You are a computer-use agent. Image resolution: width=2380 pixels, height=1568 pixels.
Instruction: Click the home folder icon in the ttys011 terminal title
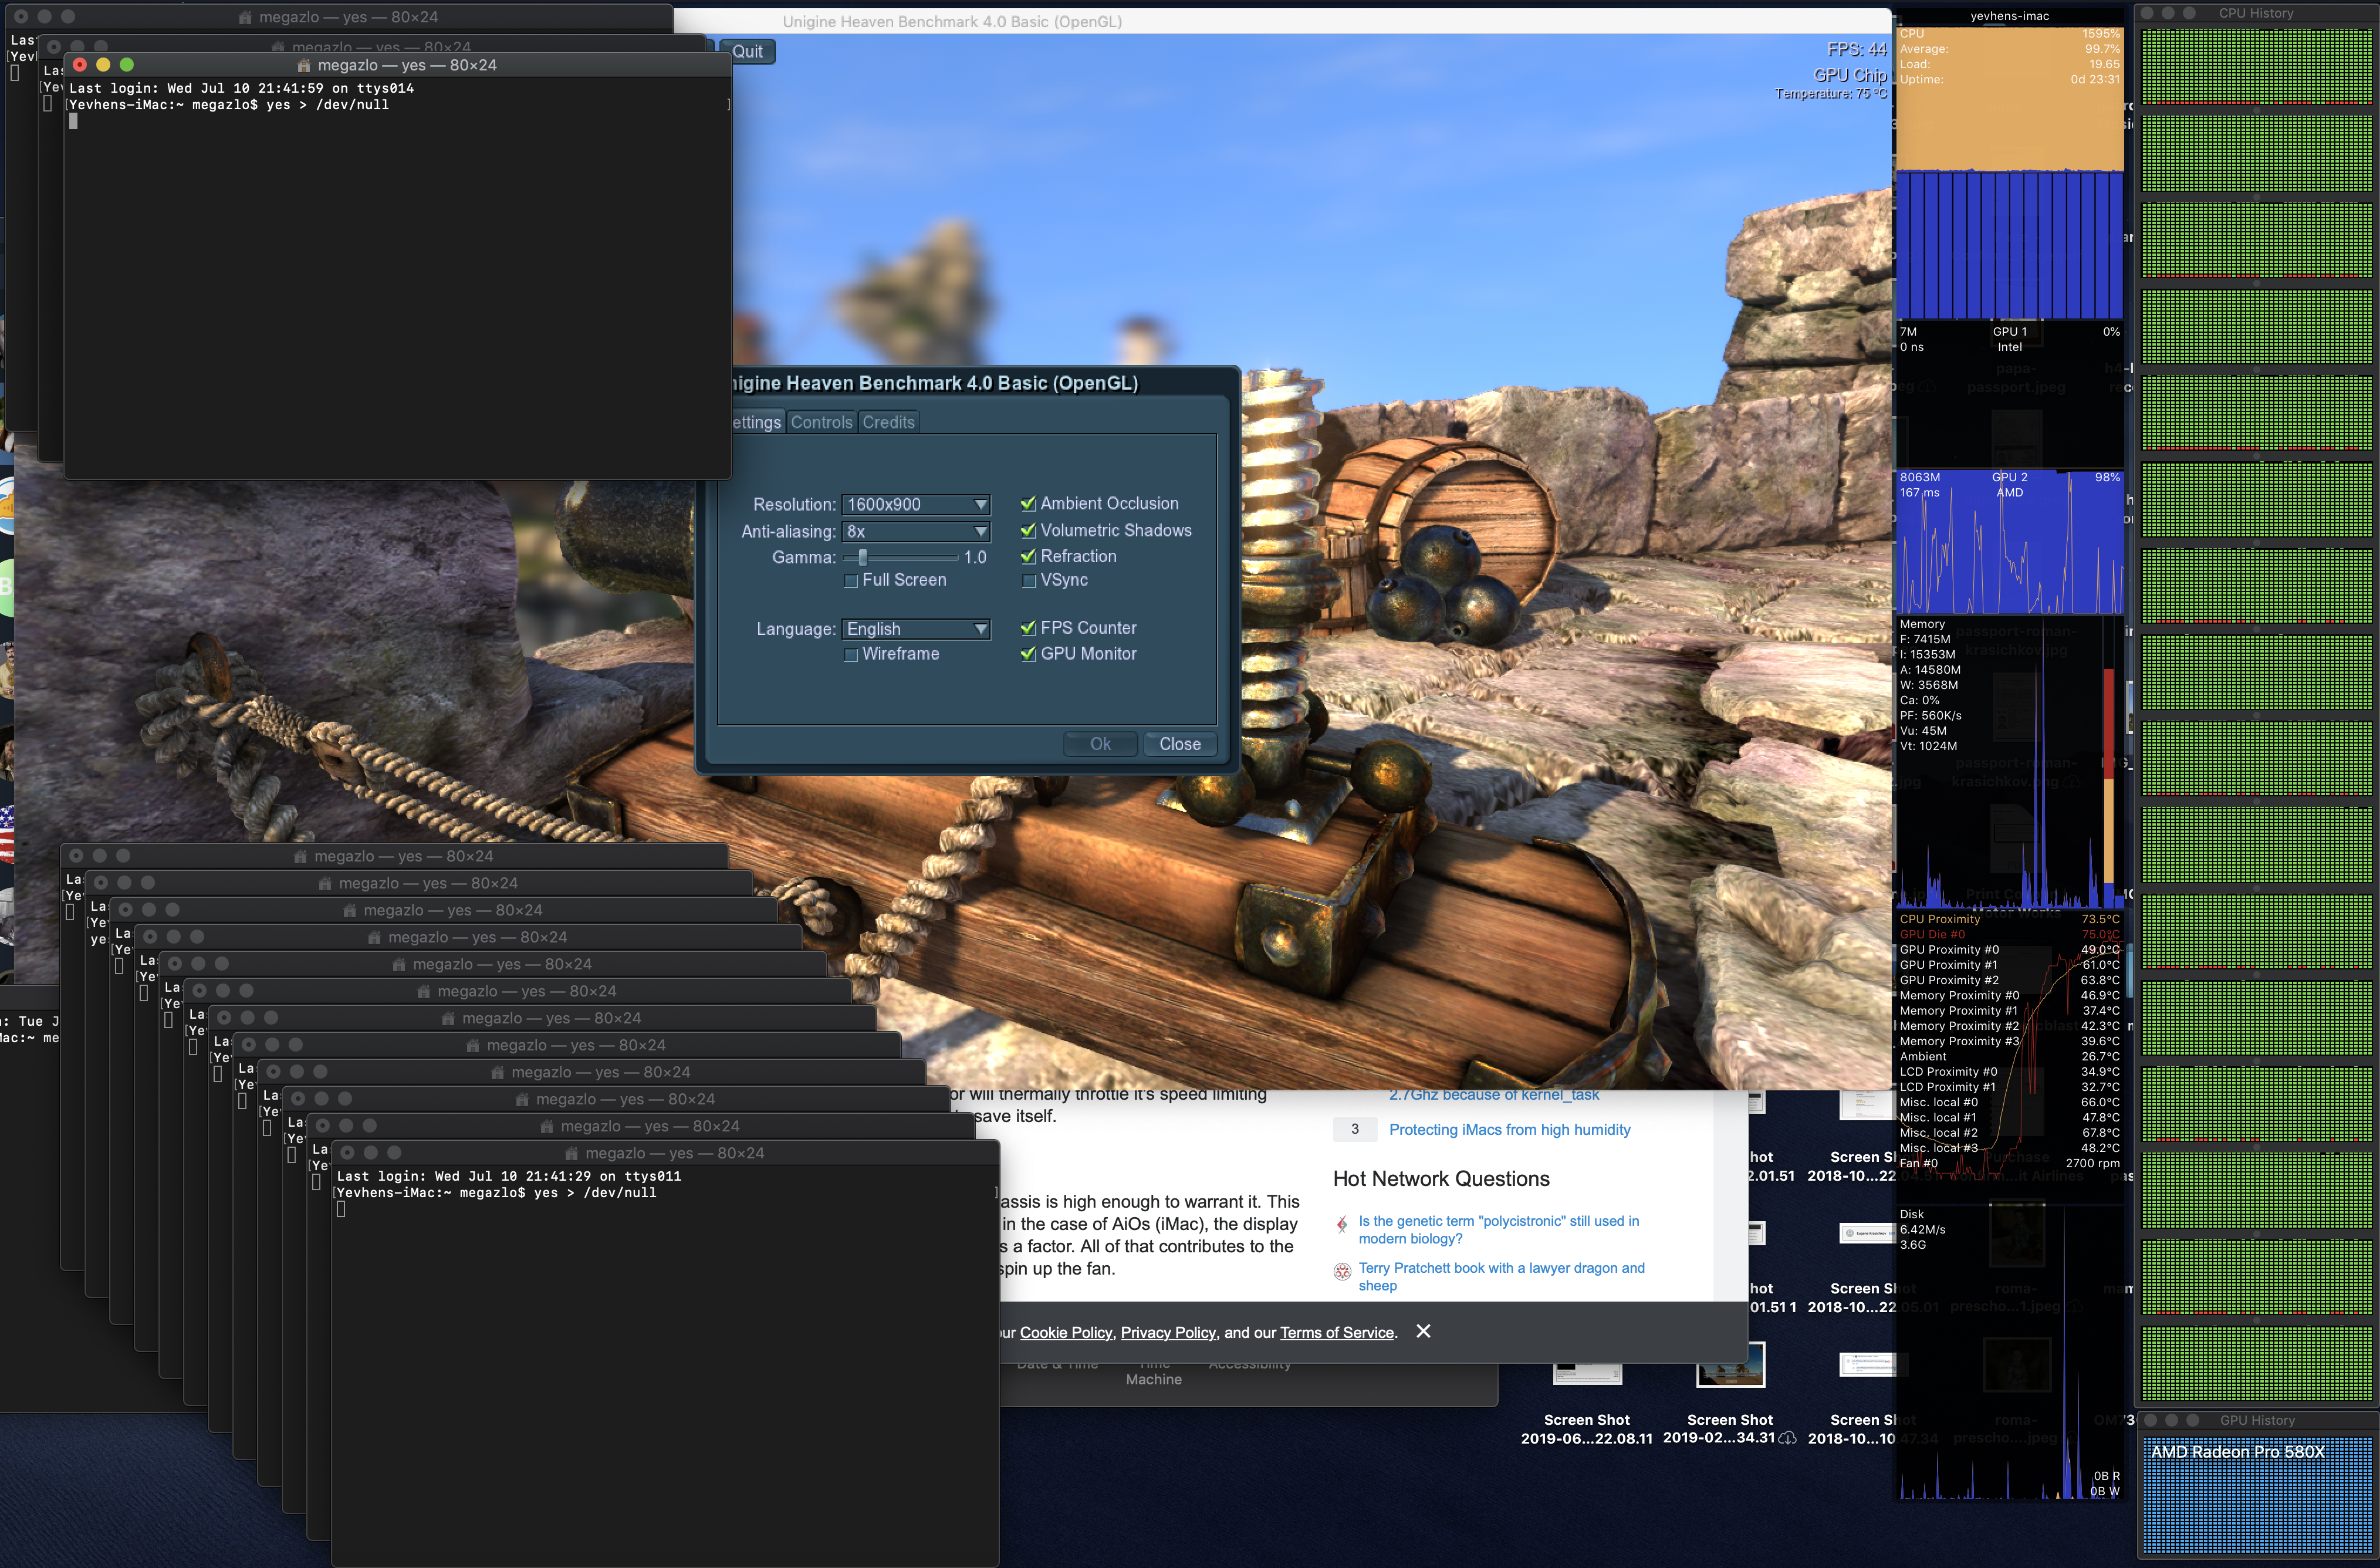(x=571, y=1153)
